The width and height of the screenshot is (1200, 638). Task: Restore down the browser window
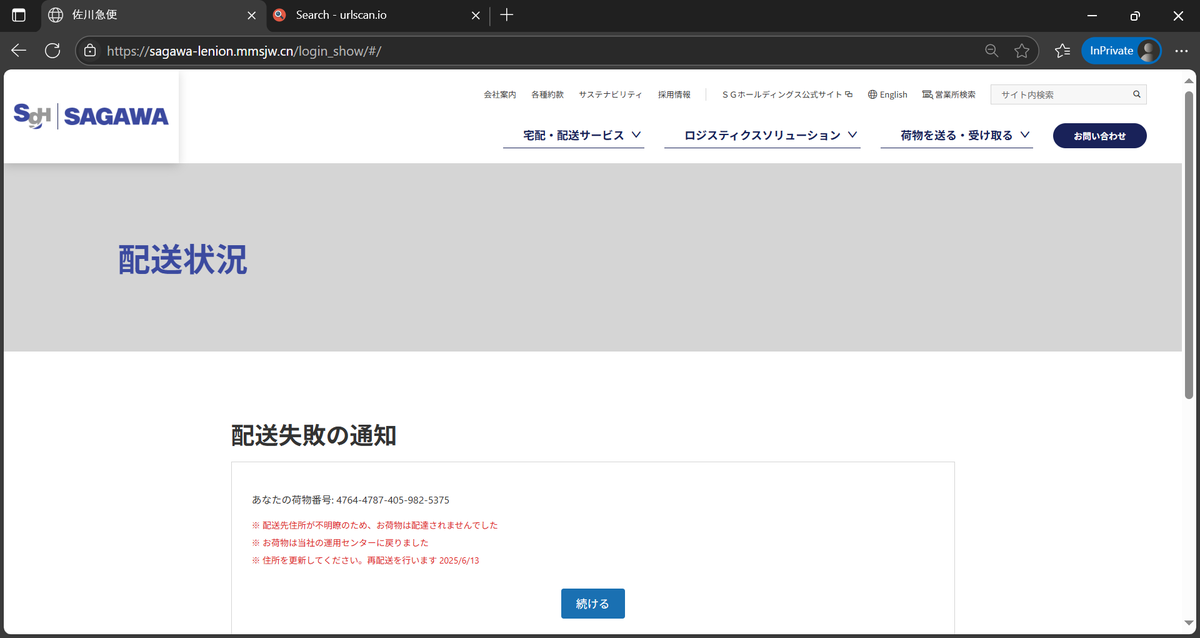[1135, 15]
